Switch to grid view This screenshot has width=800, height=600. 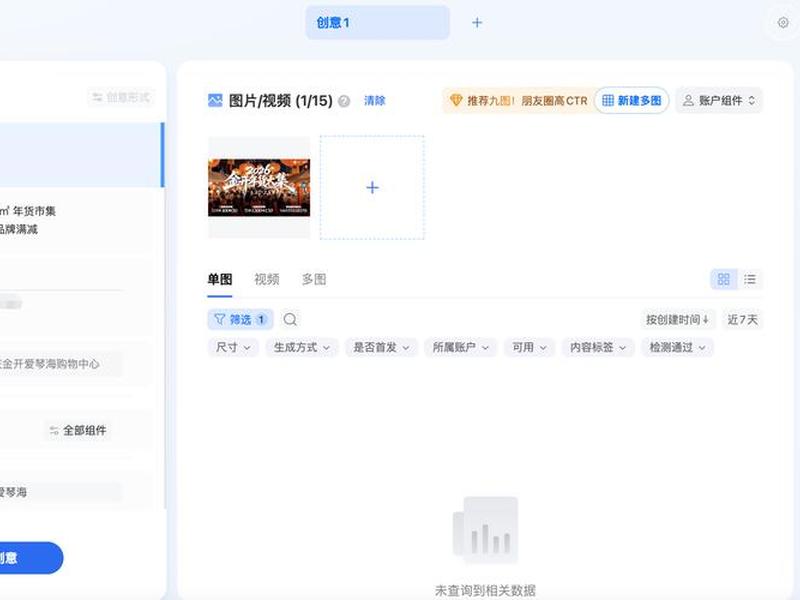(x=723, y=279)
